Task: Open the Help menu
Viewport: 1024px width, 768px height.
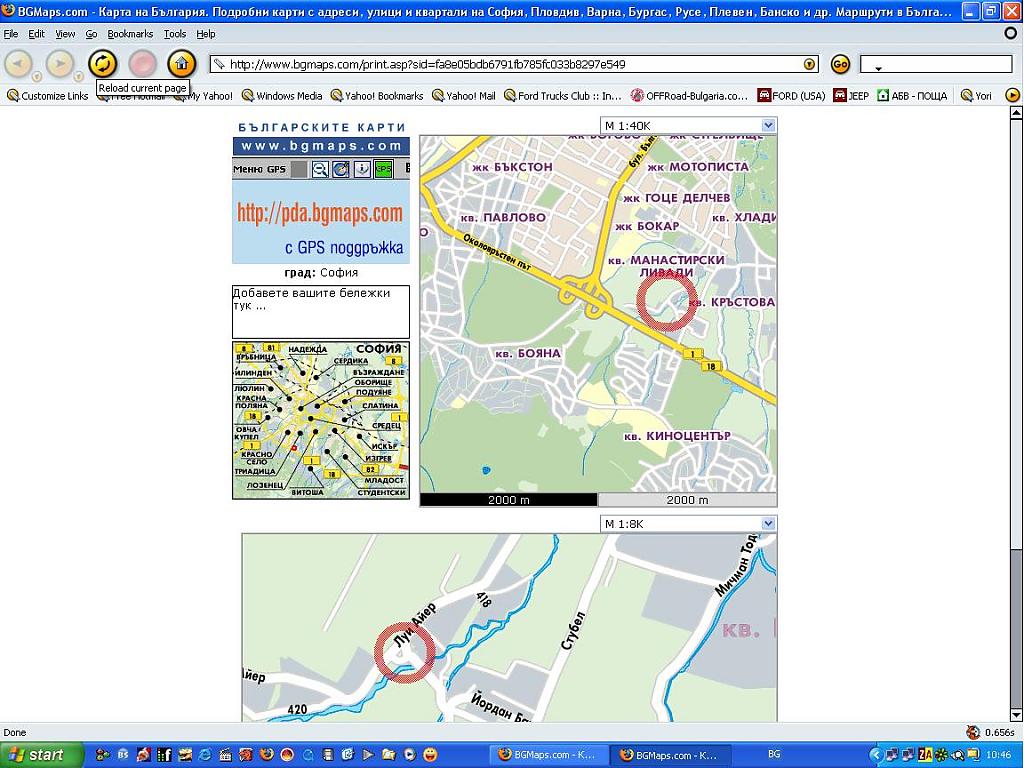Action: click(x=206, y=34)
